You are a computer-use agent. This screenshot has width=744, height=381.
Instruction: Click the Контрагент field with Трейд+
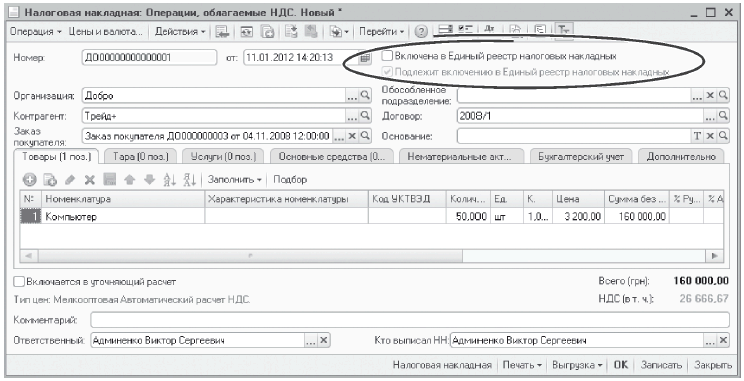point(214,115)
